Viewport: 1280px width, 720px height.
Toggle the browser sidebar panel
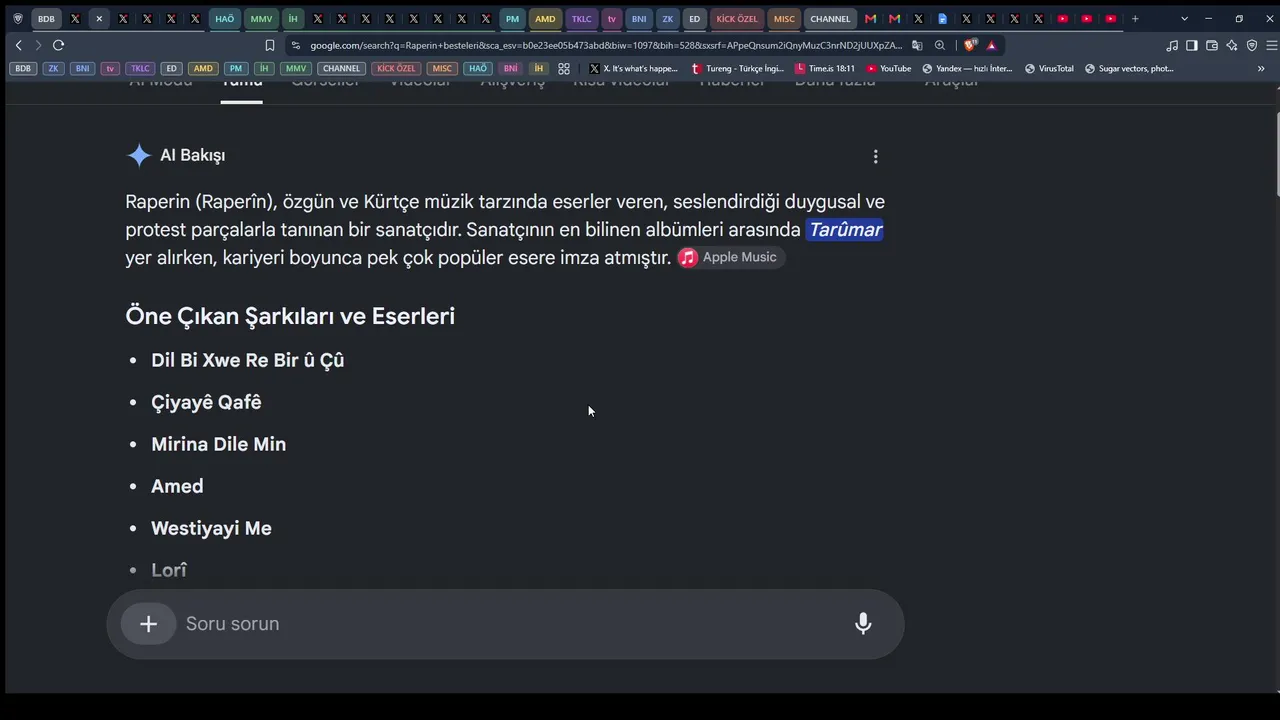(1192, 45)
